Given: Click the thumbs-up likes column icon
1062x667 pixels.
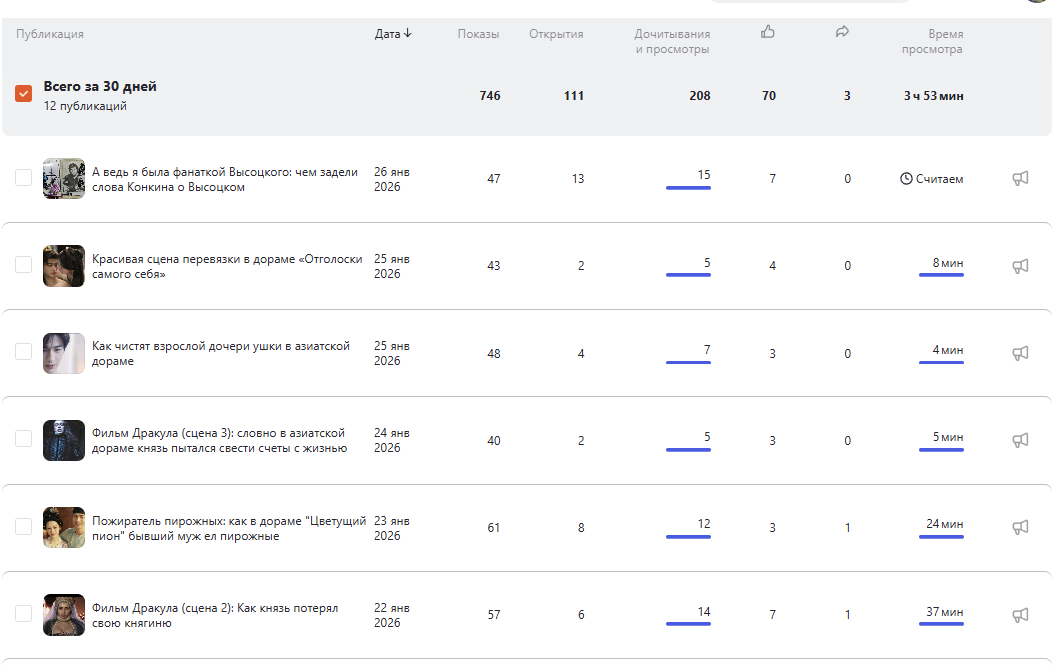Looking at the screenshot, I should [768, 32].
